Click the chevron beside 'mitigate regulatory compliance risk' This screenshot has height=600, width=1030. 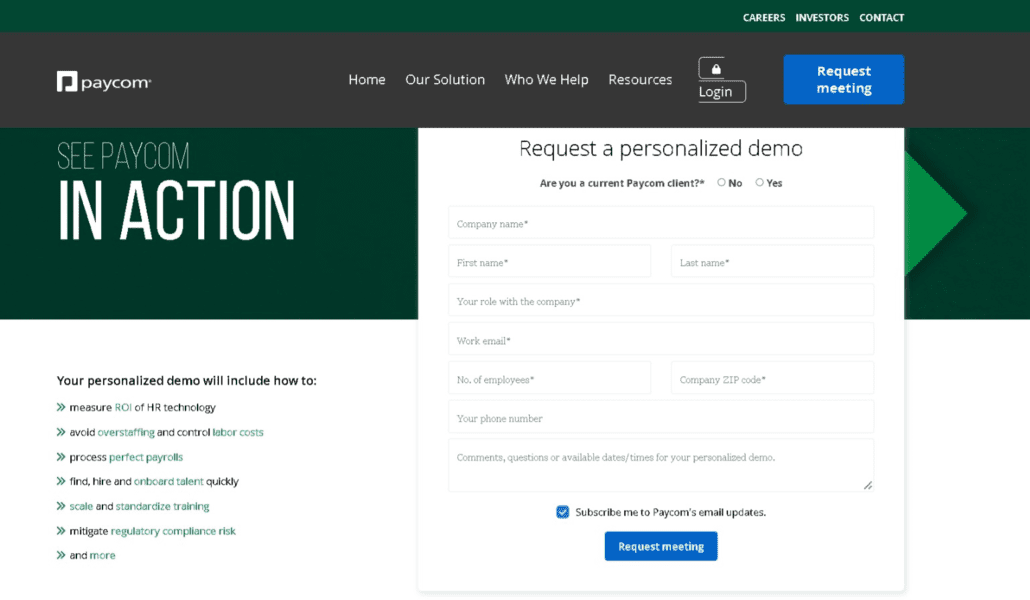tap(61, 531)
